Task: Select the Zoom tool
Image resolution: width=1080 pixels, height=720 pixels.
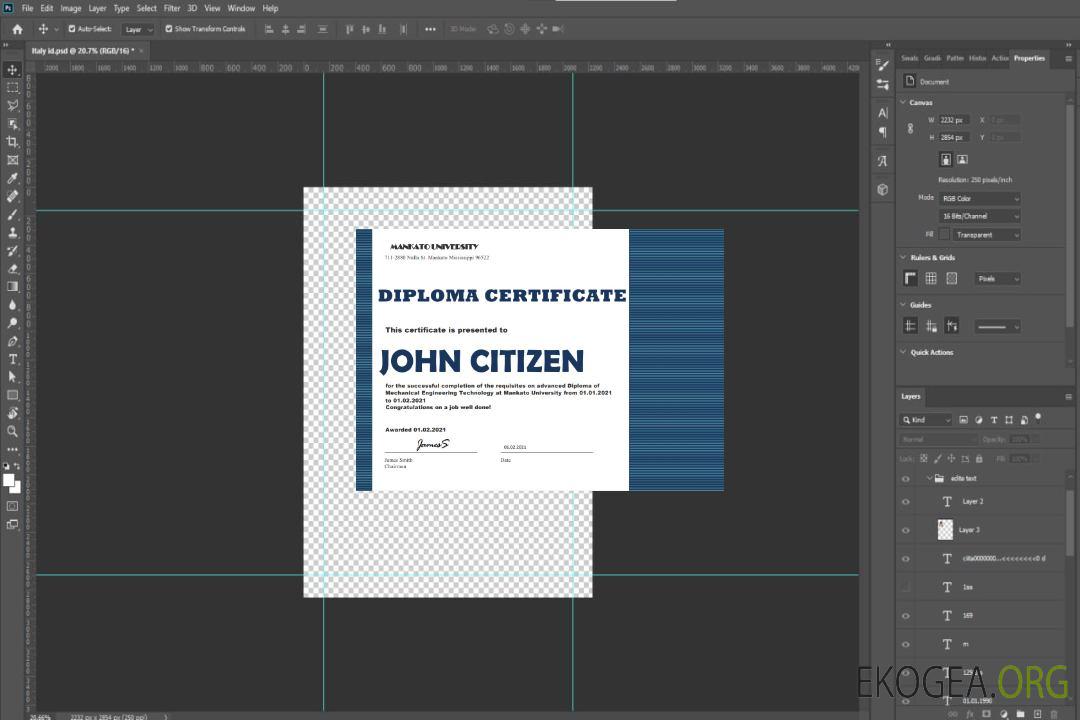Action: 12,431
